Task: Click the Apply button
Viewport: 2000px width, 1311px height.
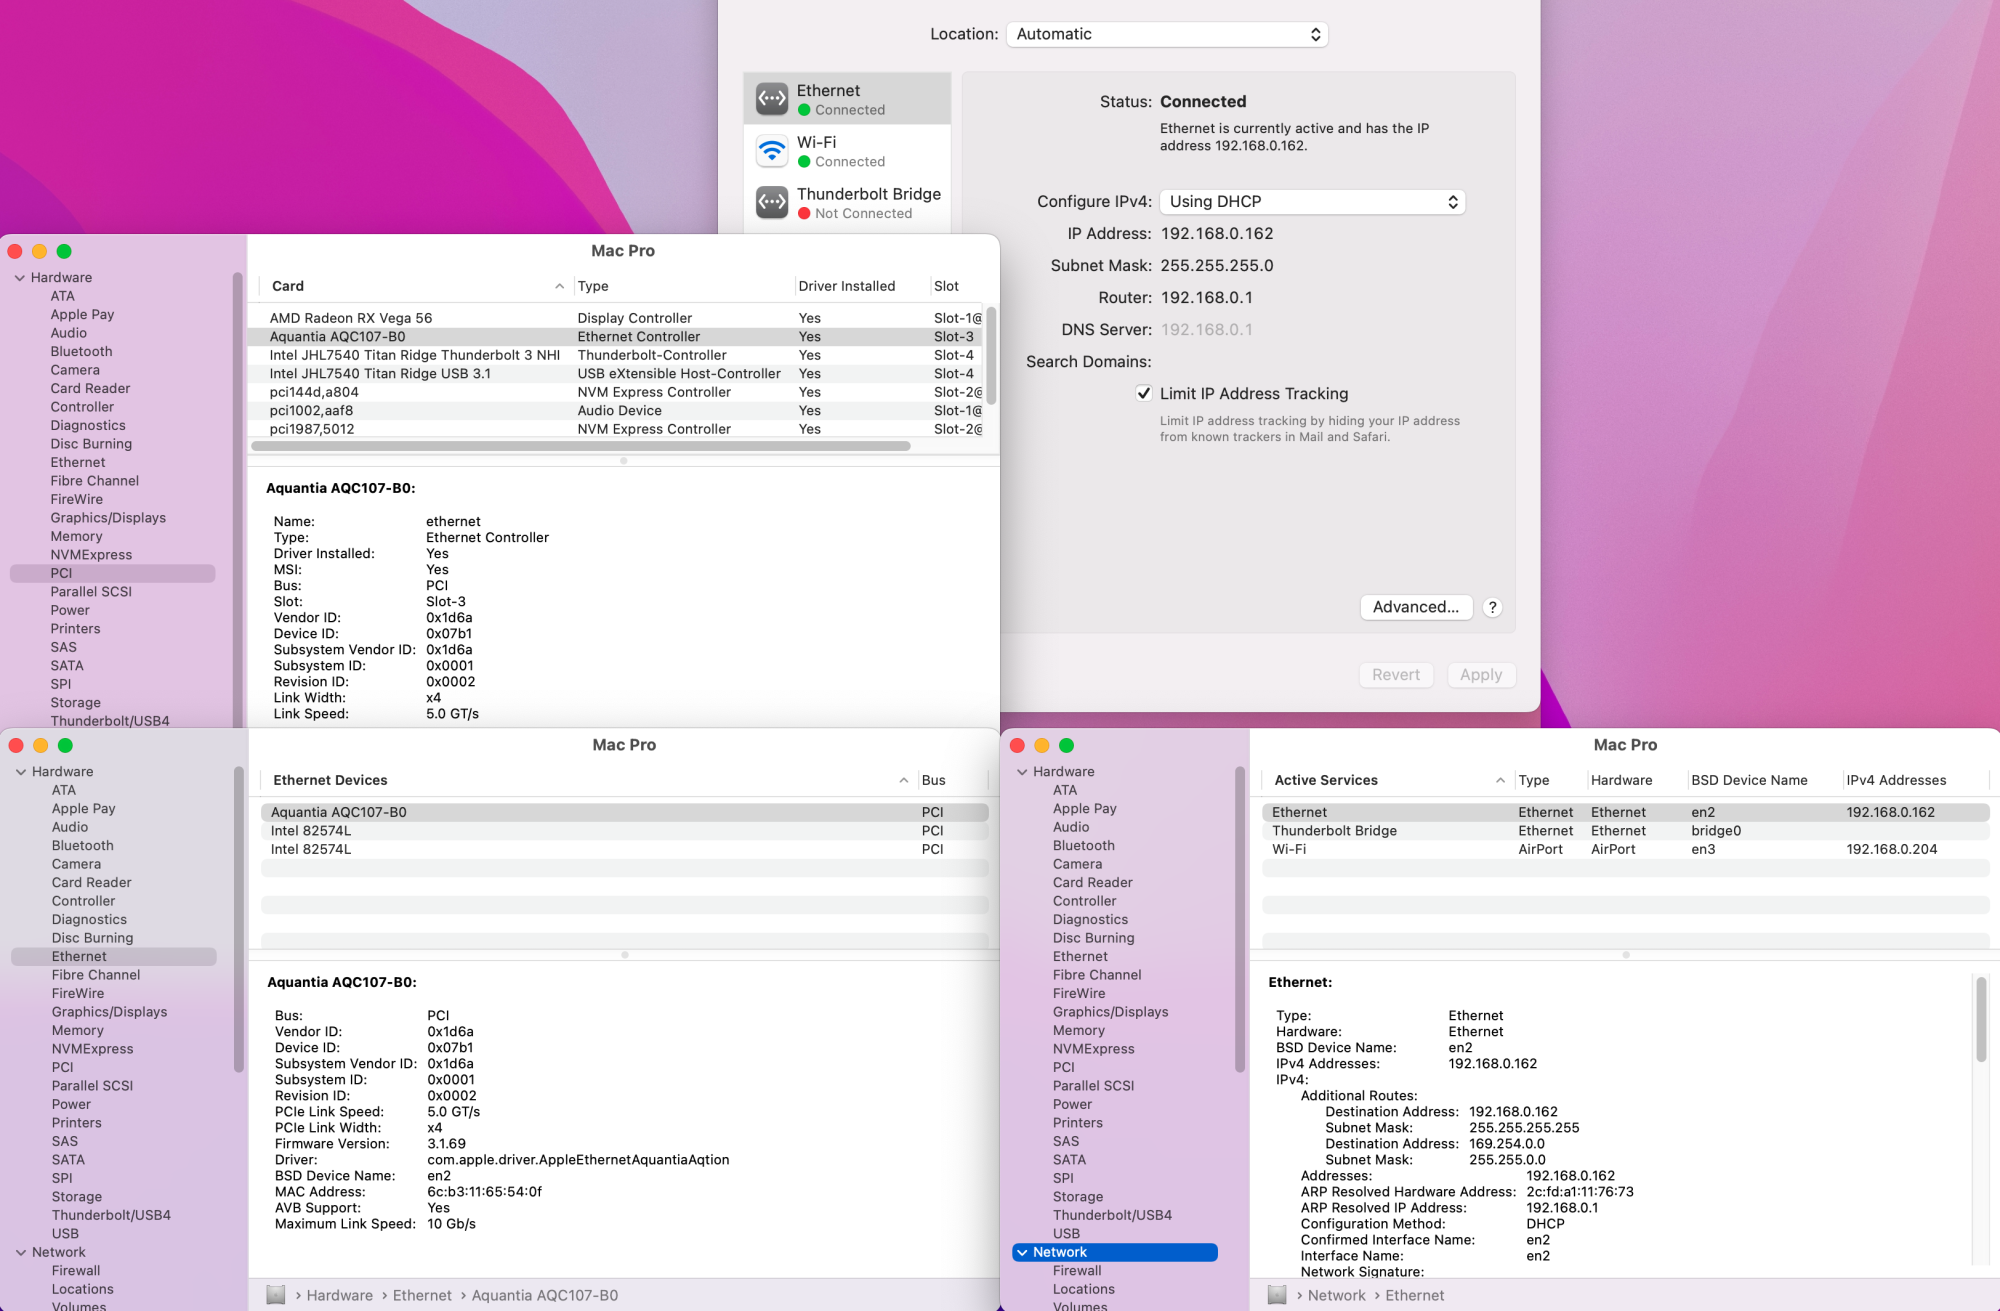Action: (1481, 675)
